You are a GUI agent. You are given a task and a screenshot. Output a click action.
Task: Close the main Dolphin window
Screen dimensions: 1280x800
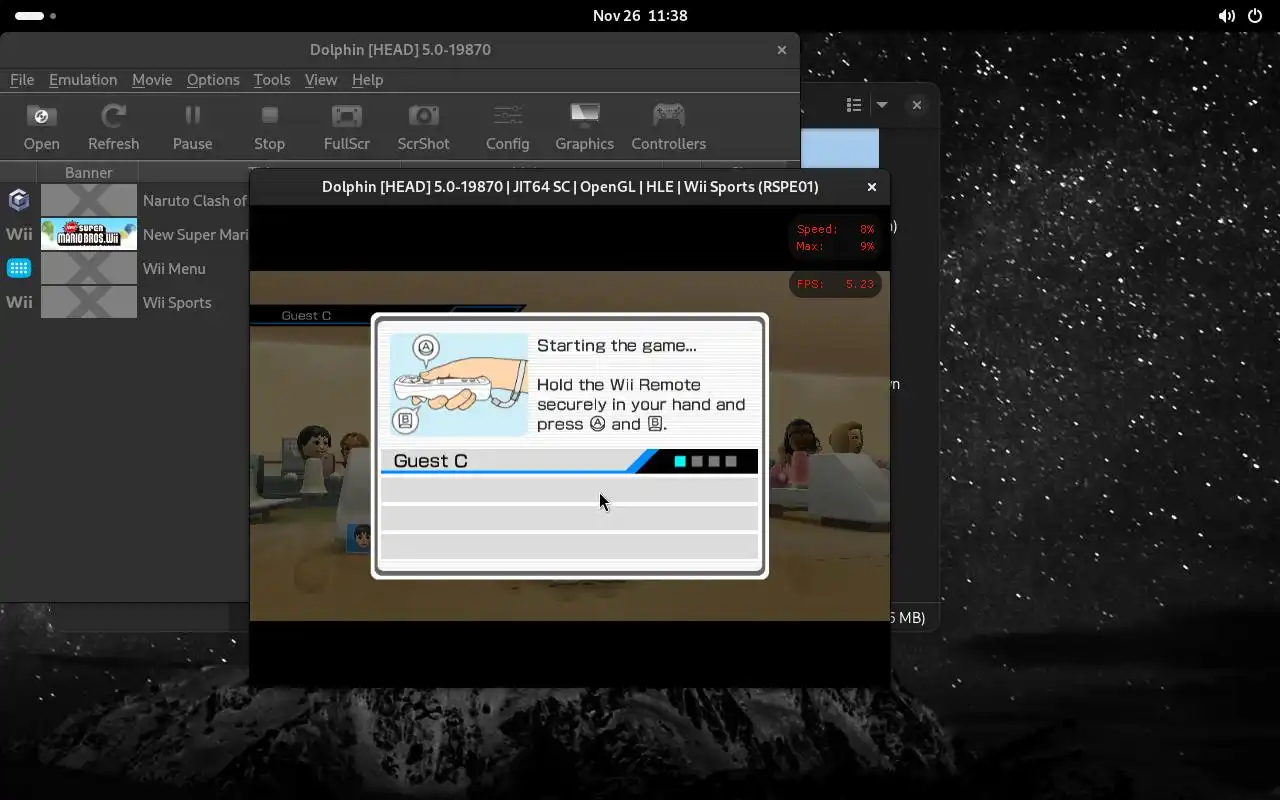pos(782,50)
